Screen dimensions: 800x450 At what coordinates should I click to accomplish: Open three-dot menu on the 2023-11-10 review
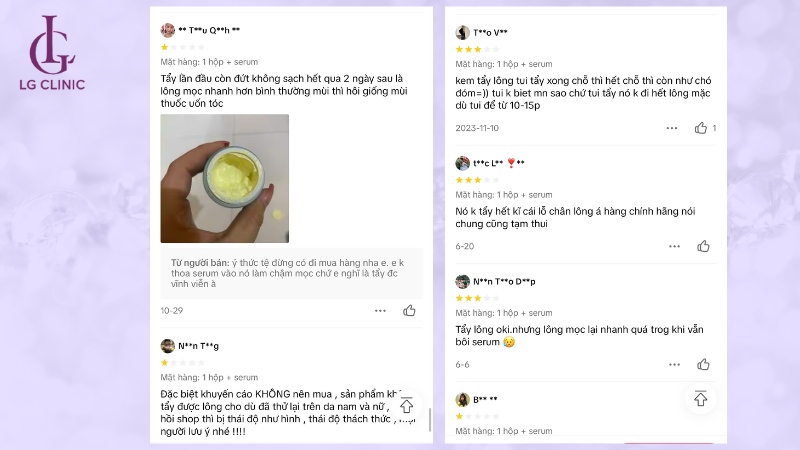(x=672, y=128)
